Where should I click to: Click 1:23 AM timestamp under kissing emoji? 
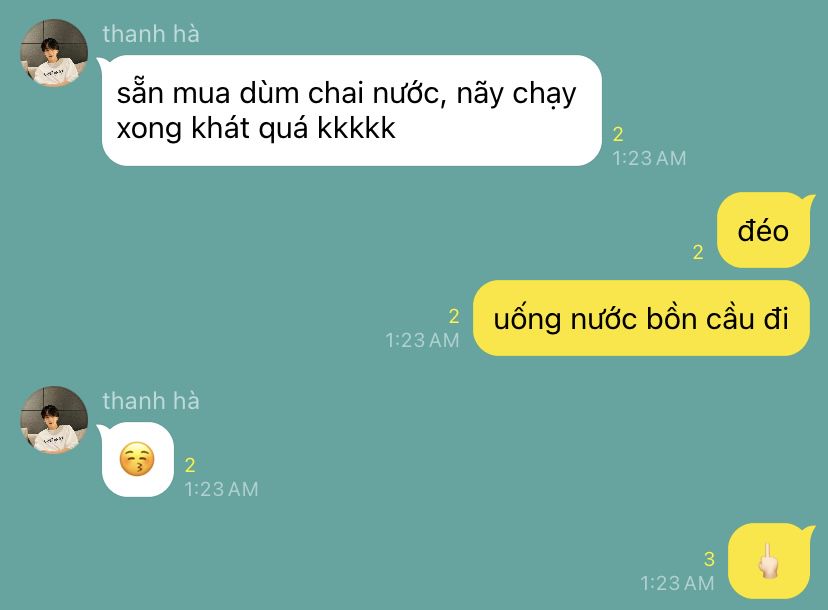click(x=221, y=489)
